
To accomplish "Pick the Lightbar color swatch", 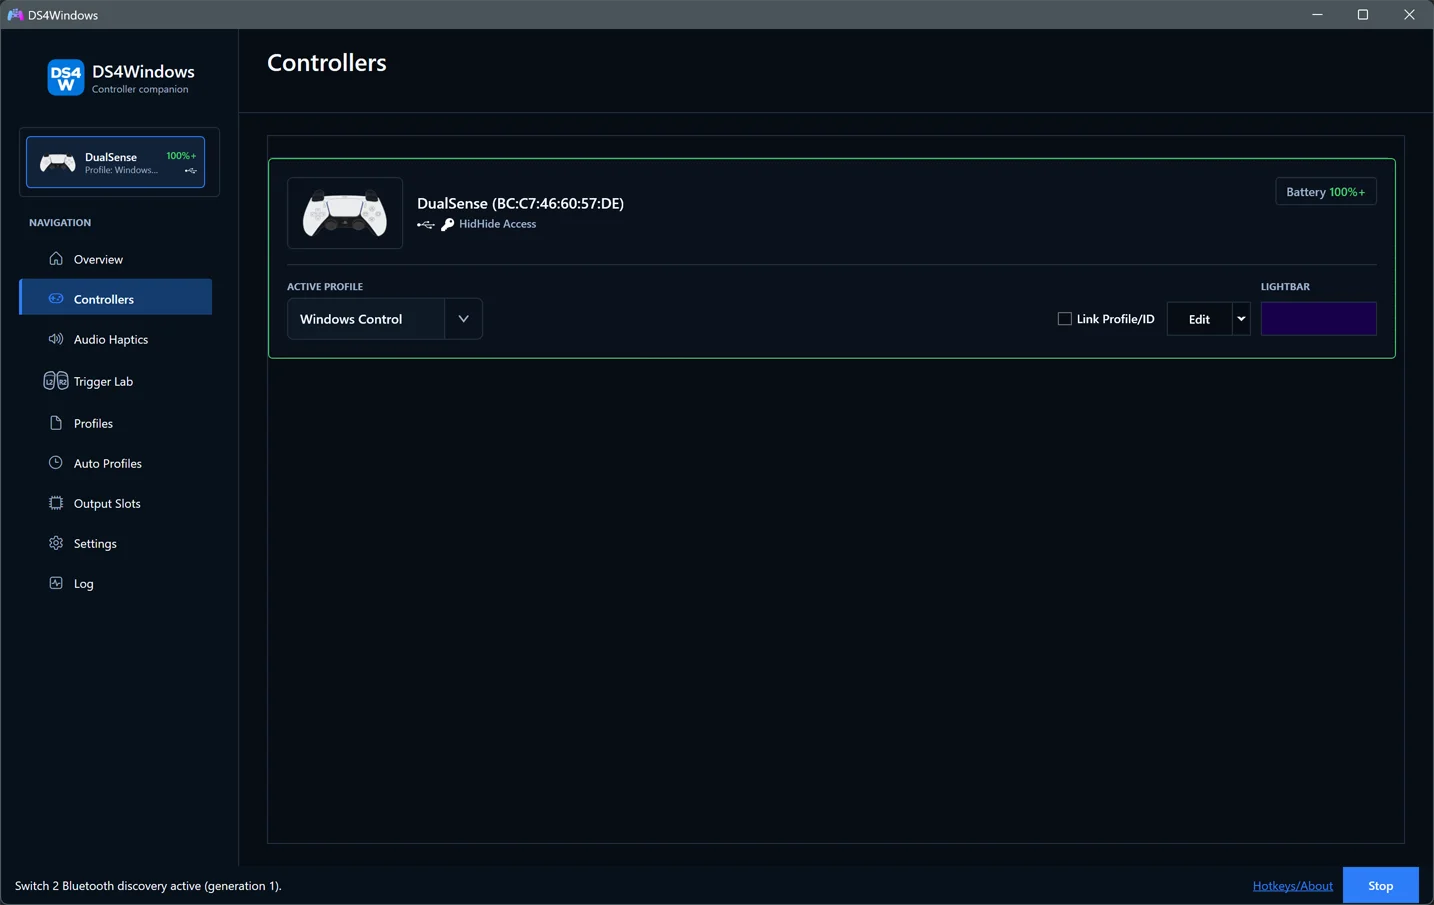I will coord(1318,319).
